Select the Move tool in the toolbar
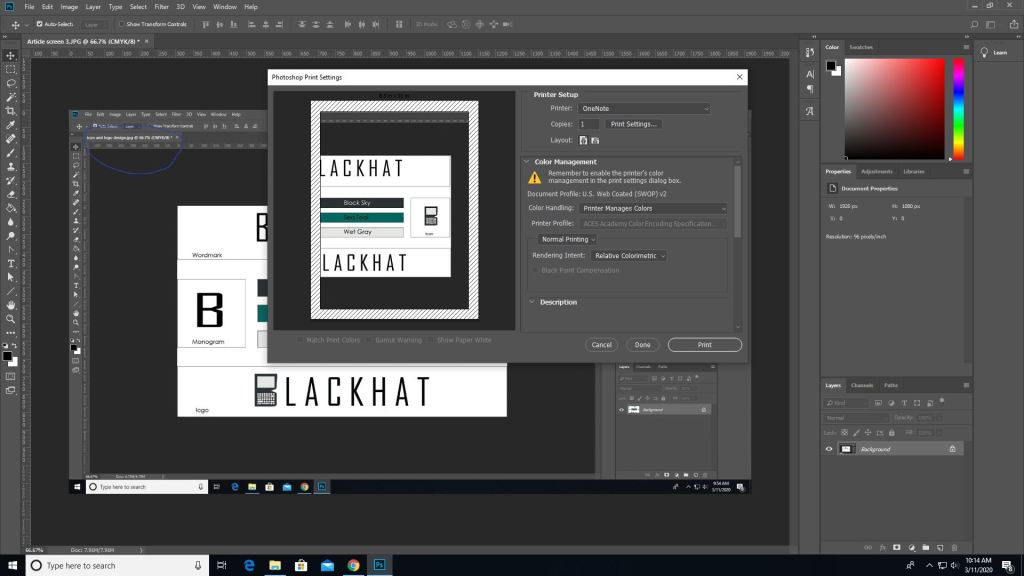The height and width of the screenshot is (576, 1024). click(11, 56)
